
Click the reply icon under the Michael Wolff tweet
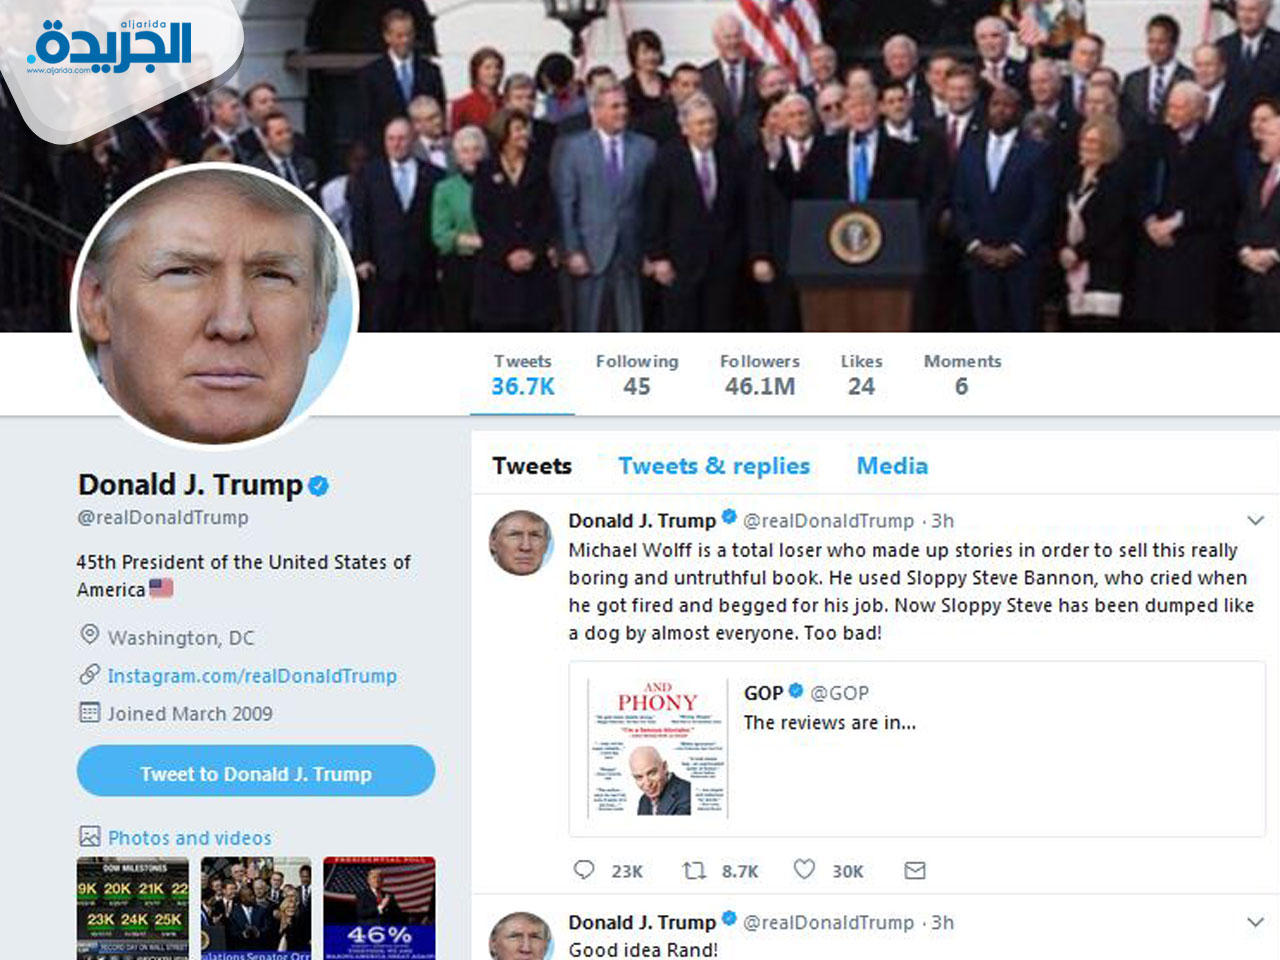click(x=584, y=870)
